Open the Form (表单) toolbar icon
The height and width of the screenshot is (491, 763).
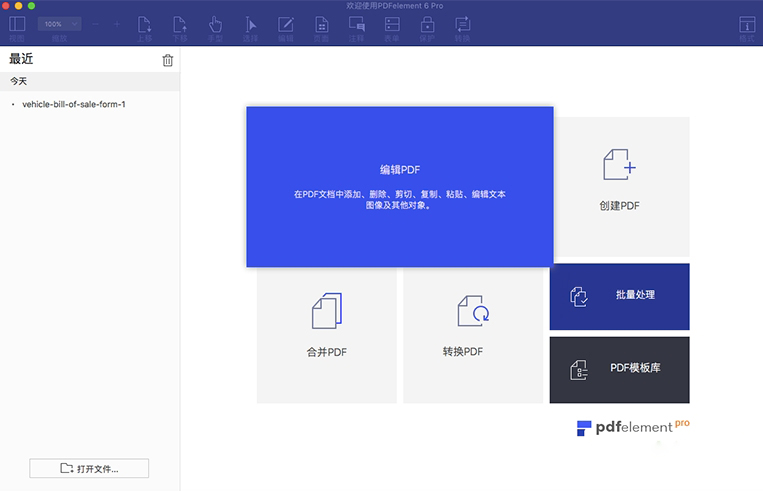392,24
